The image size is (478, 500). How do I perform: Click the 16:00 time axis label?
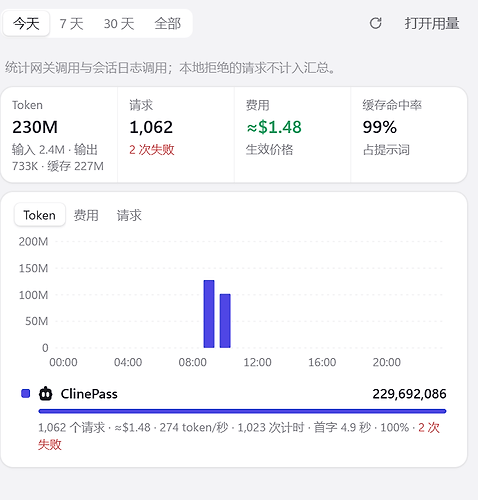[322, 362]
